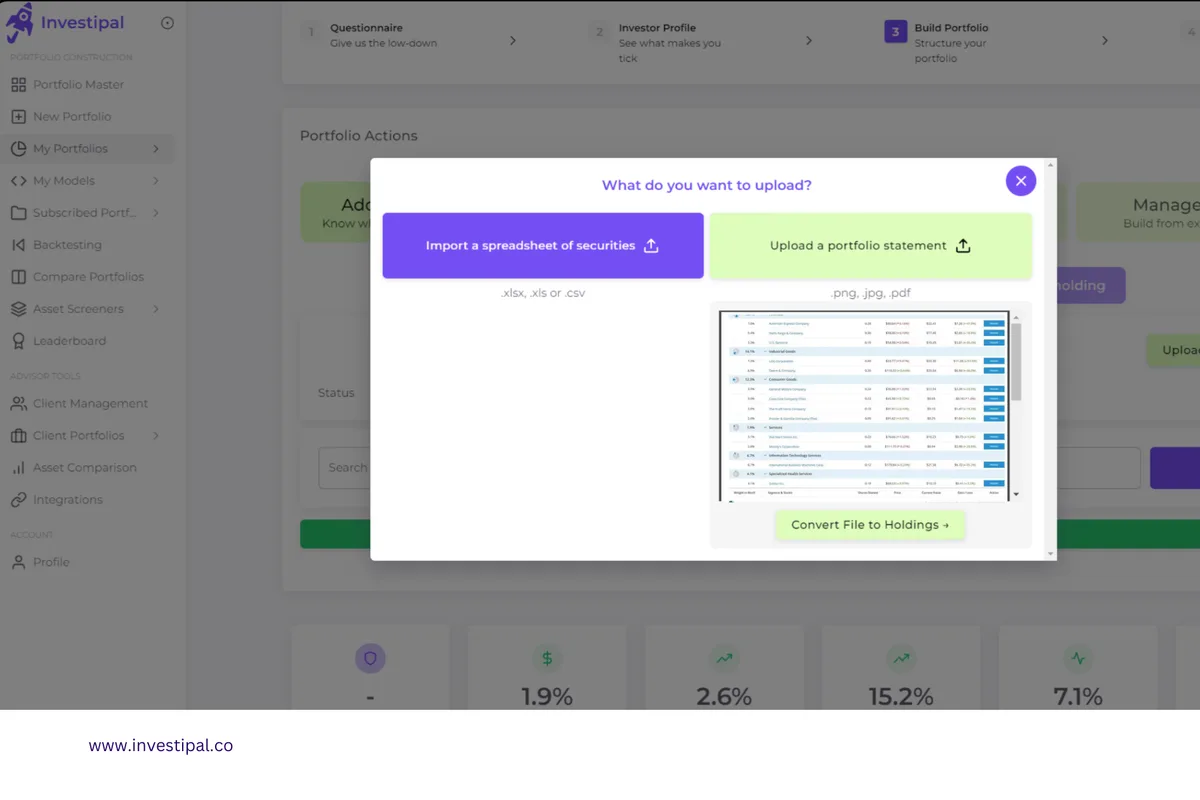The height and width of the screenshot is (800, 1200).
Task: Click the Client Management people icon
Action: tap(18, 404)
